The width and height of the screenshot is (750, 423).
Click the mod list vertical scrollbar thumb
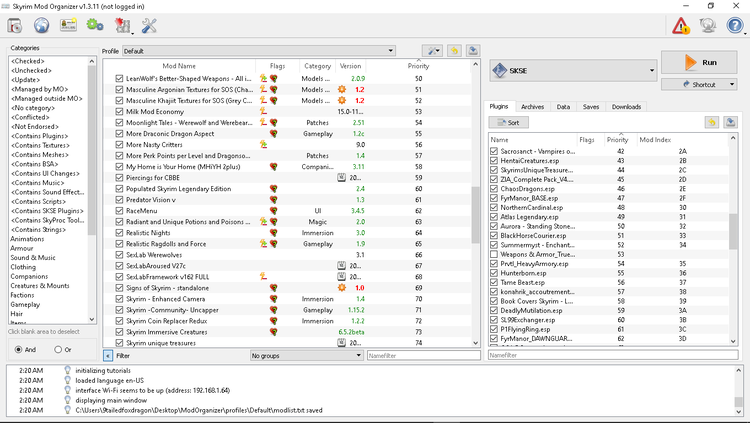[475, 215]
